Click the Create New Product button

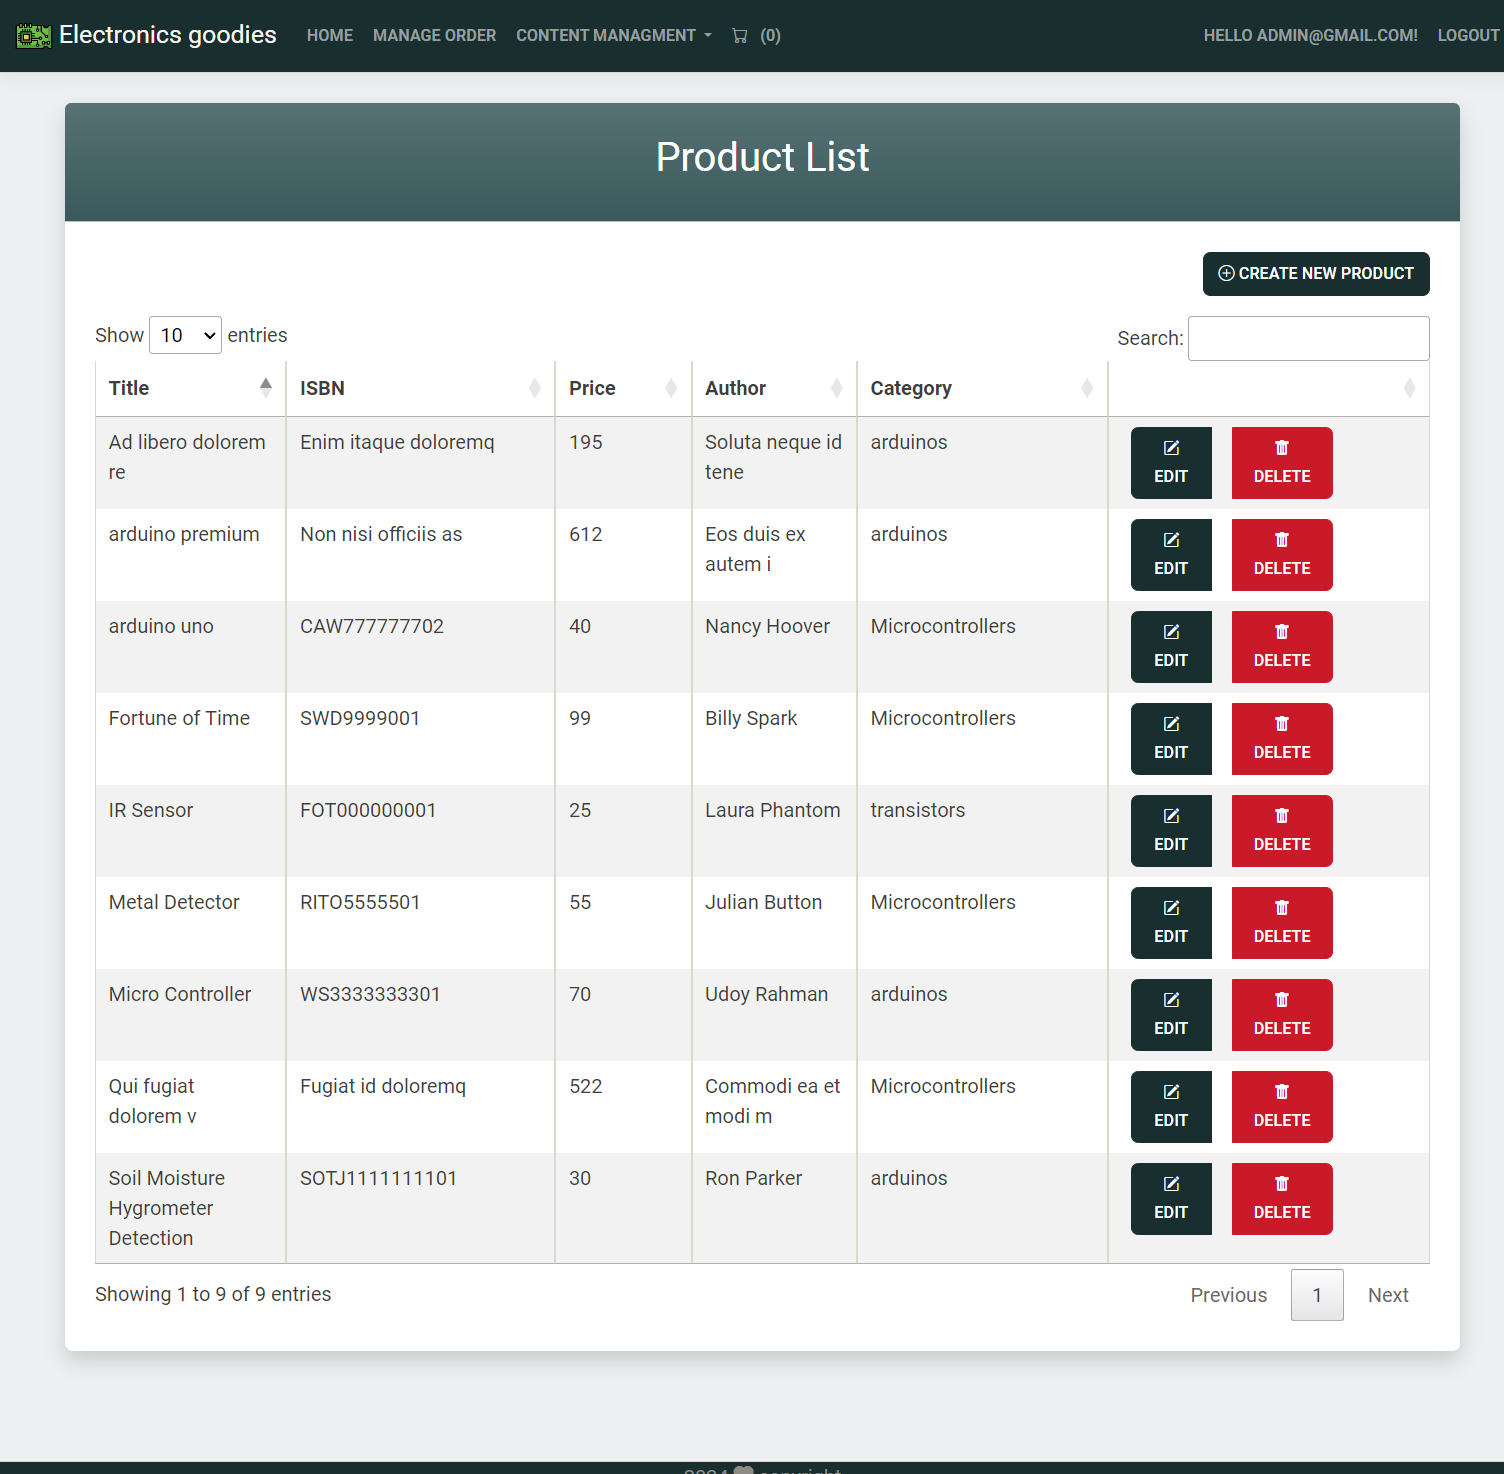[x=1316, y=274]
